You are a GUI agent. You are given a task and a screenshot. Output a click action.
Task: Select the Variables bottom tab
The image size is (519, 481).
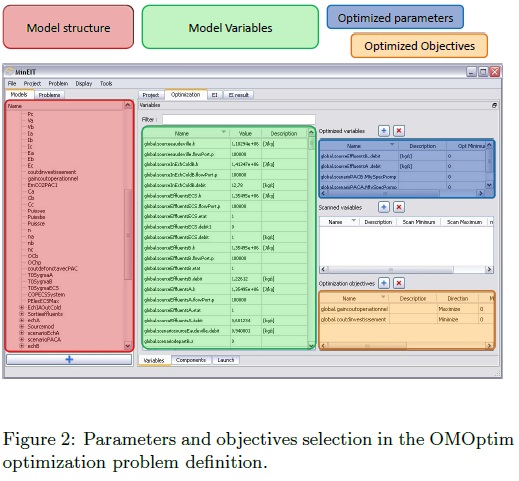pos(154,360)
